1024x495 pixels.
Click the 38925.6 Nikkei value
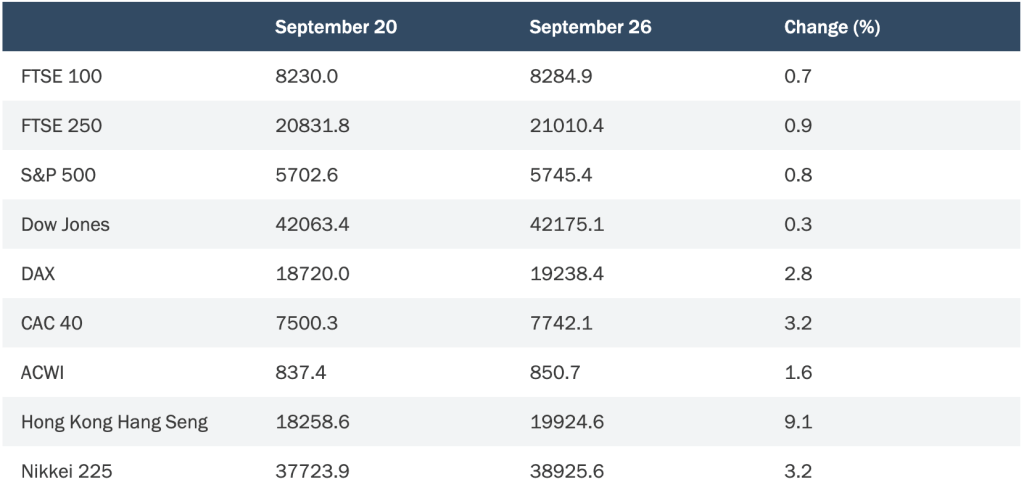pyautogui.click(x=566, y=471)
